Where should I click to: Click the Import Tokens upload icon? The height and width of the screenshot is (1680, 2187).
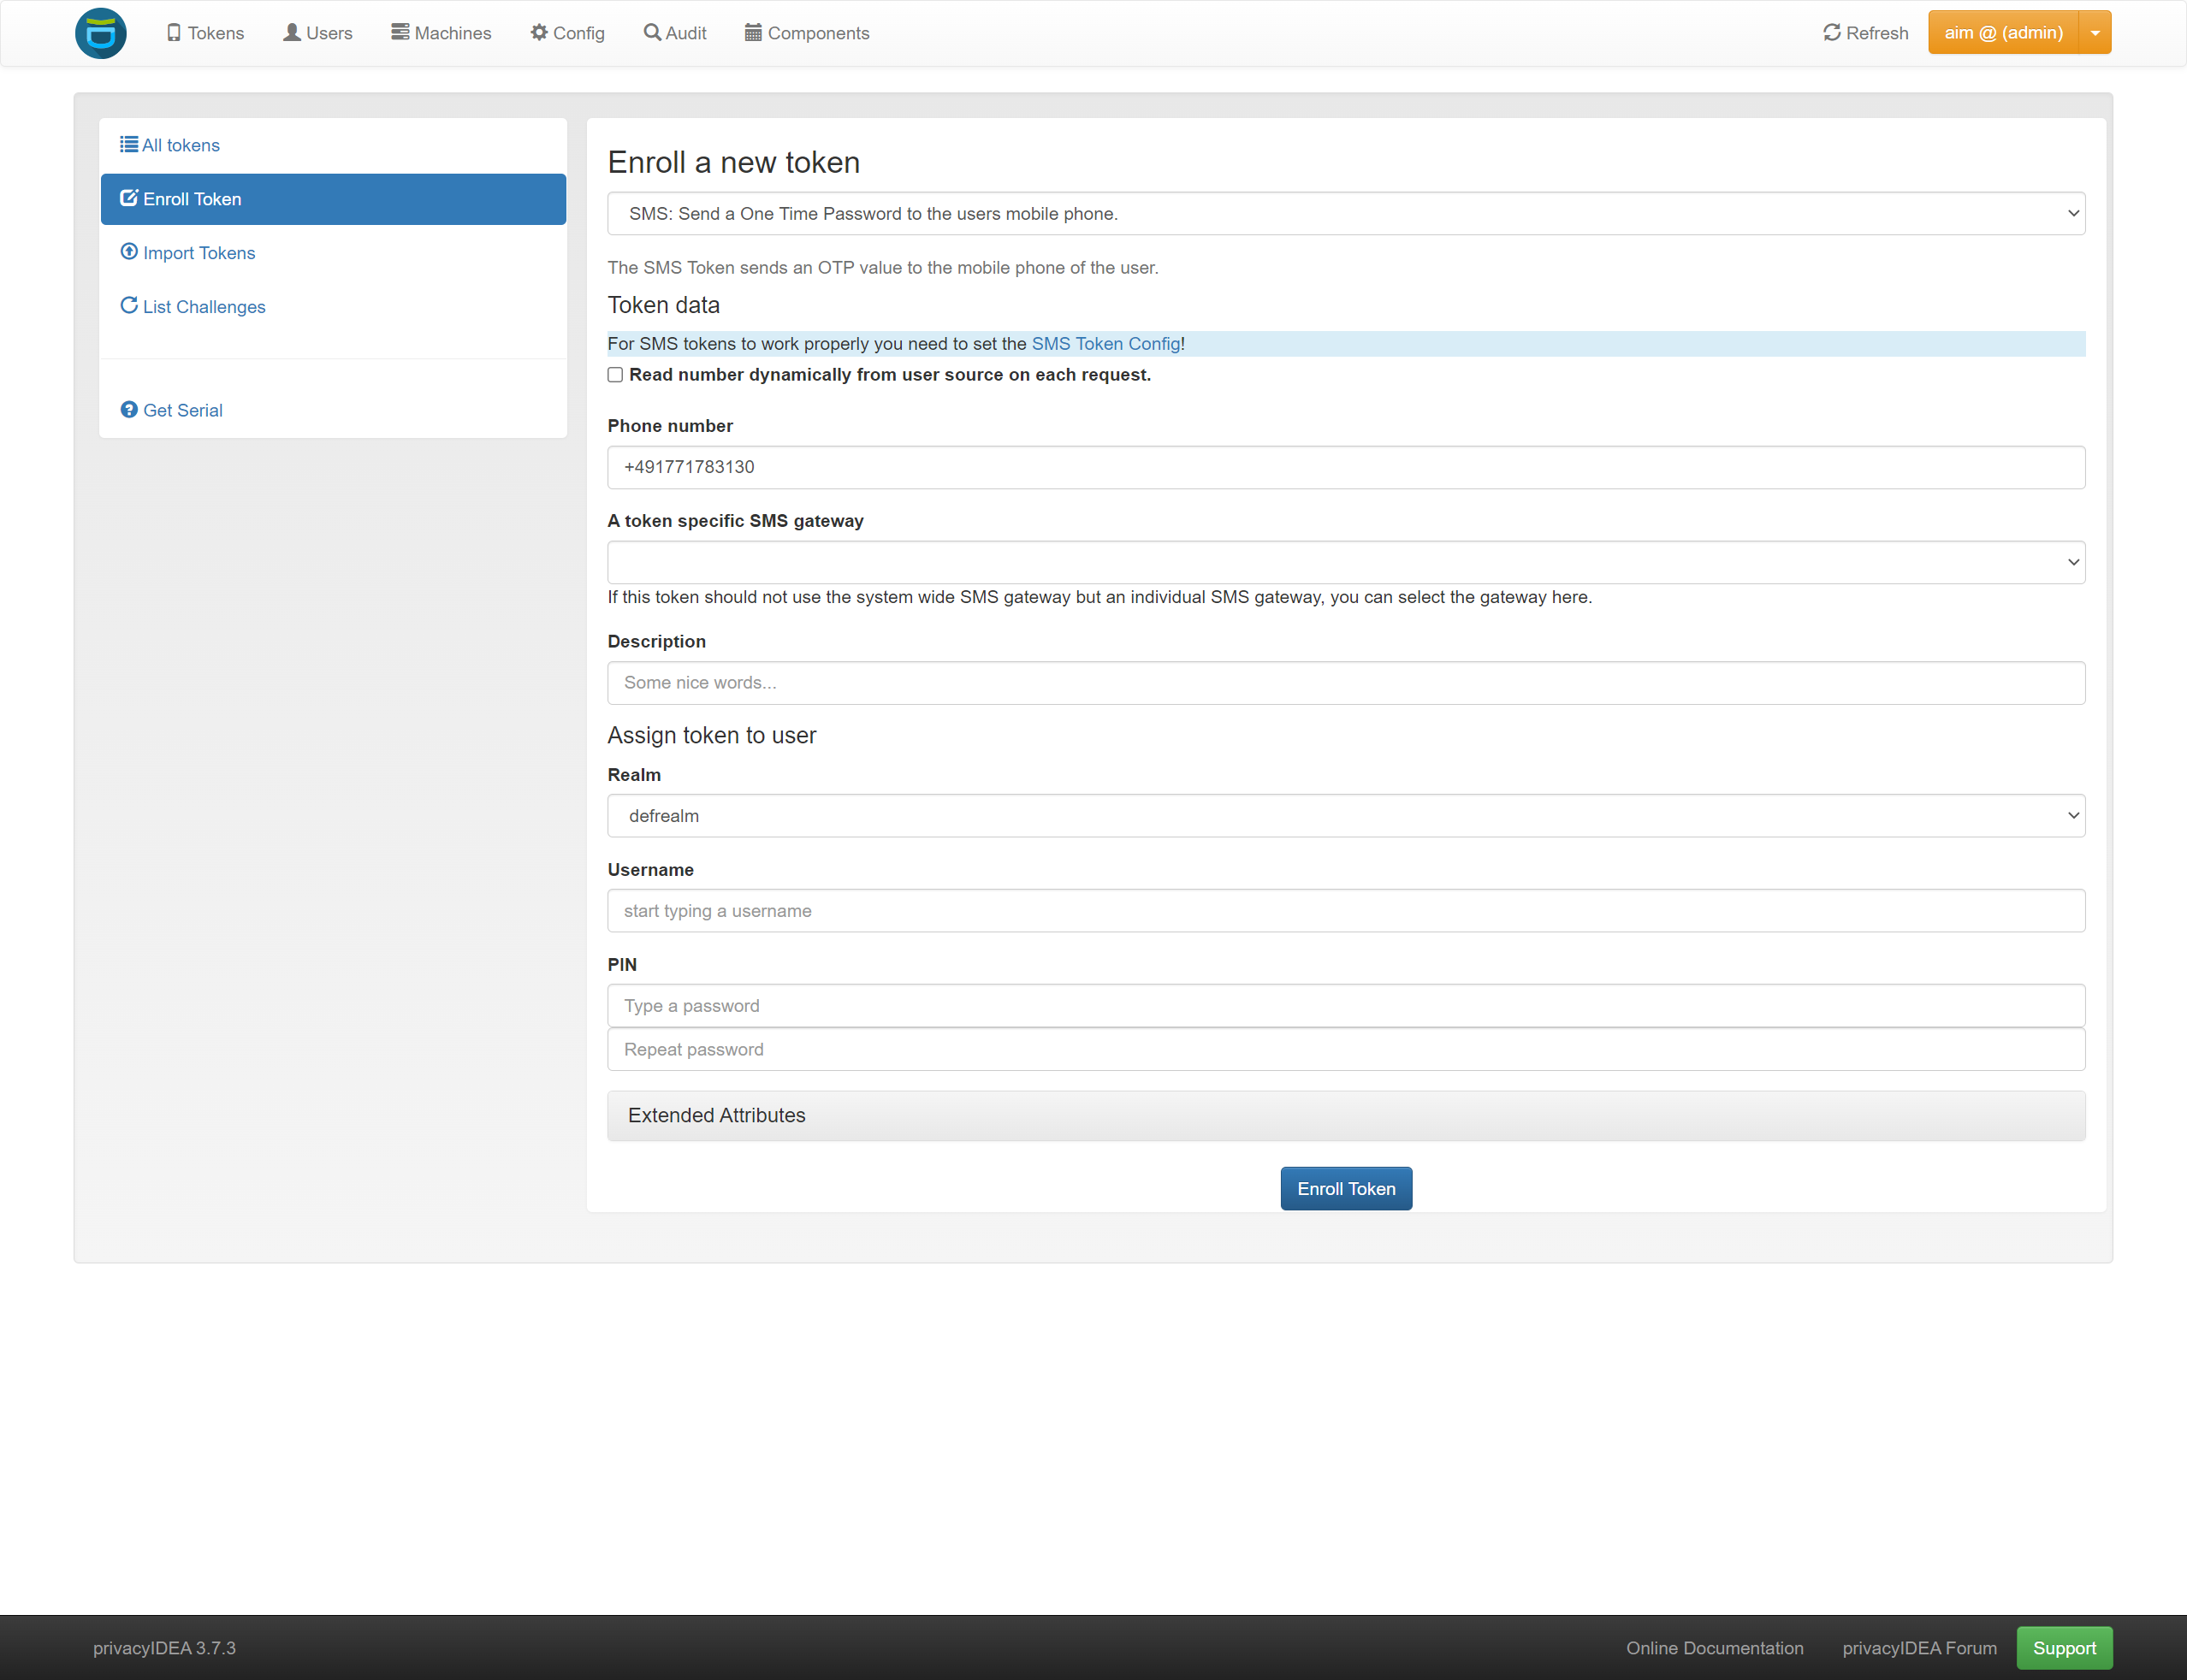(129, 252)
